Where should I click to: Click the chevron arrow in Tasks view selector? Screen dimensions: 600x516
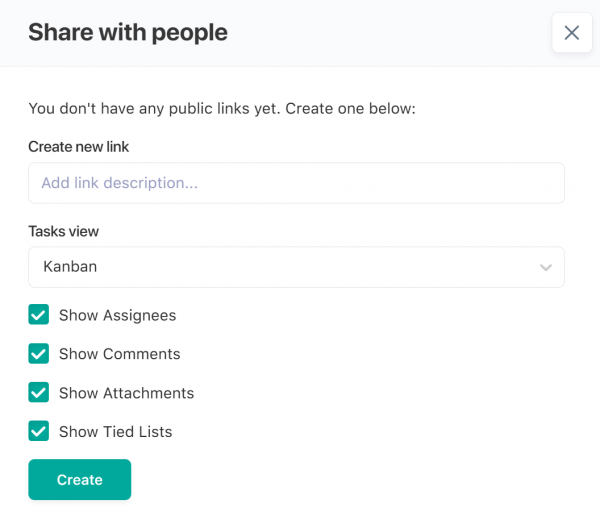546,268
